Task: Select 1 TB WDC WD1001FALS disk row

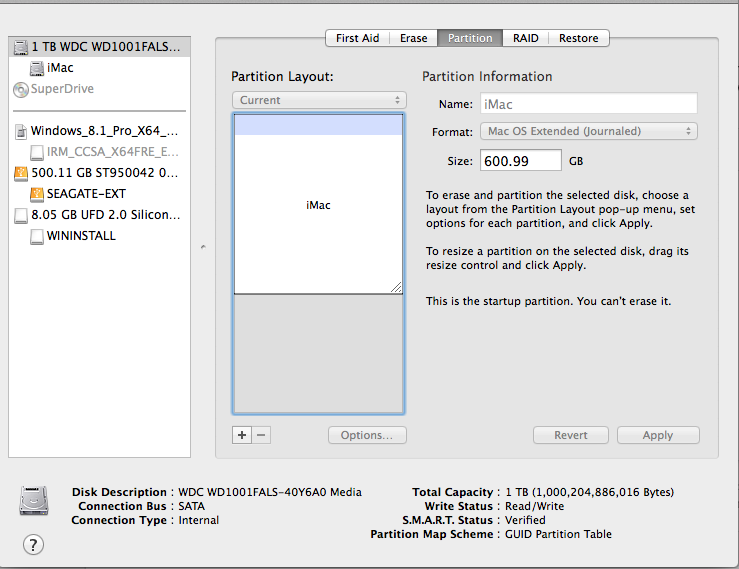Action: [x=99, y=47]
